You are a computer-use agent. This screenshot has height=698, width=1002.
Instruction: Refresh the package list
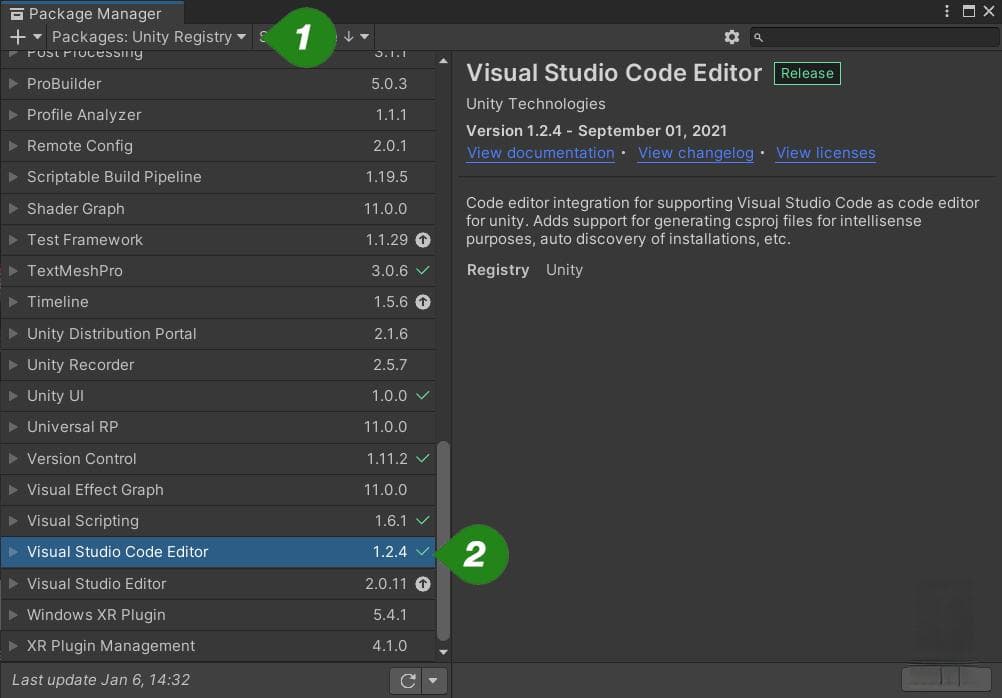pos(408,681)
